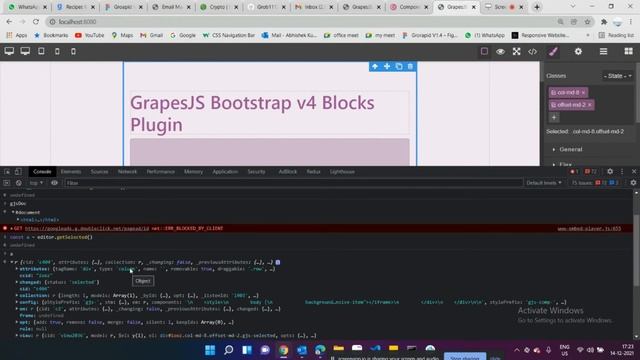Remove the offset-md-2 class tag
The height and width of the screenshot is (360, 640).
click(589, 105)
